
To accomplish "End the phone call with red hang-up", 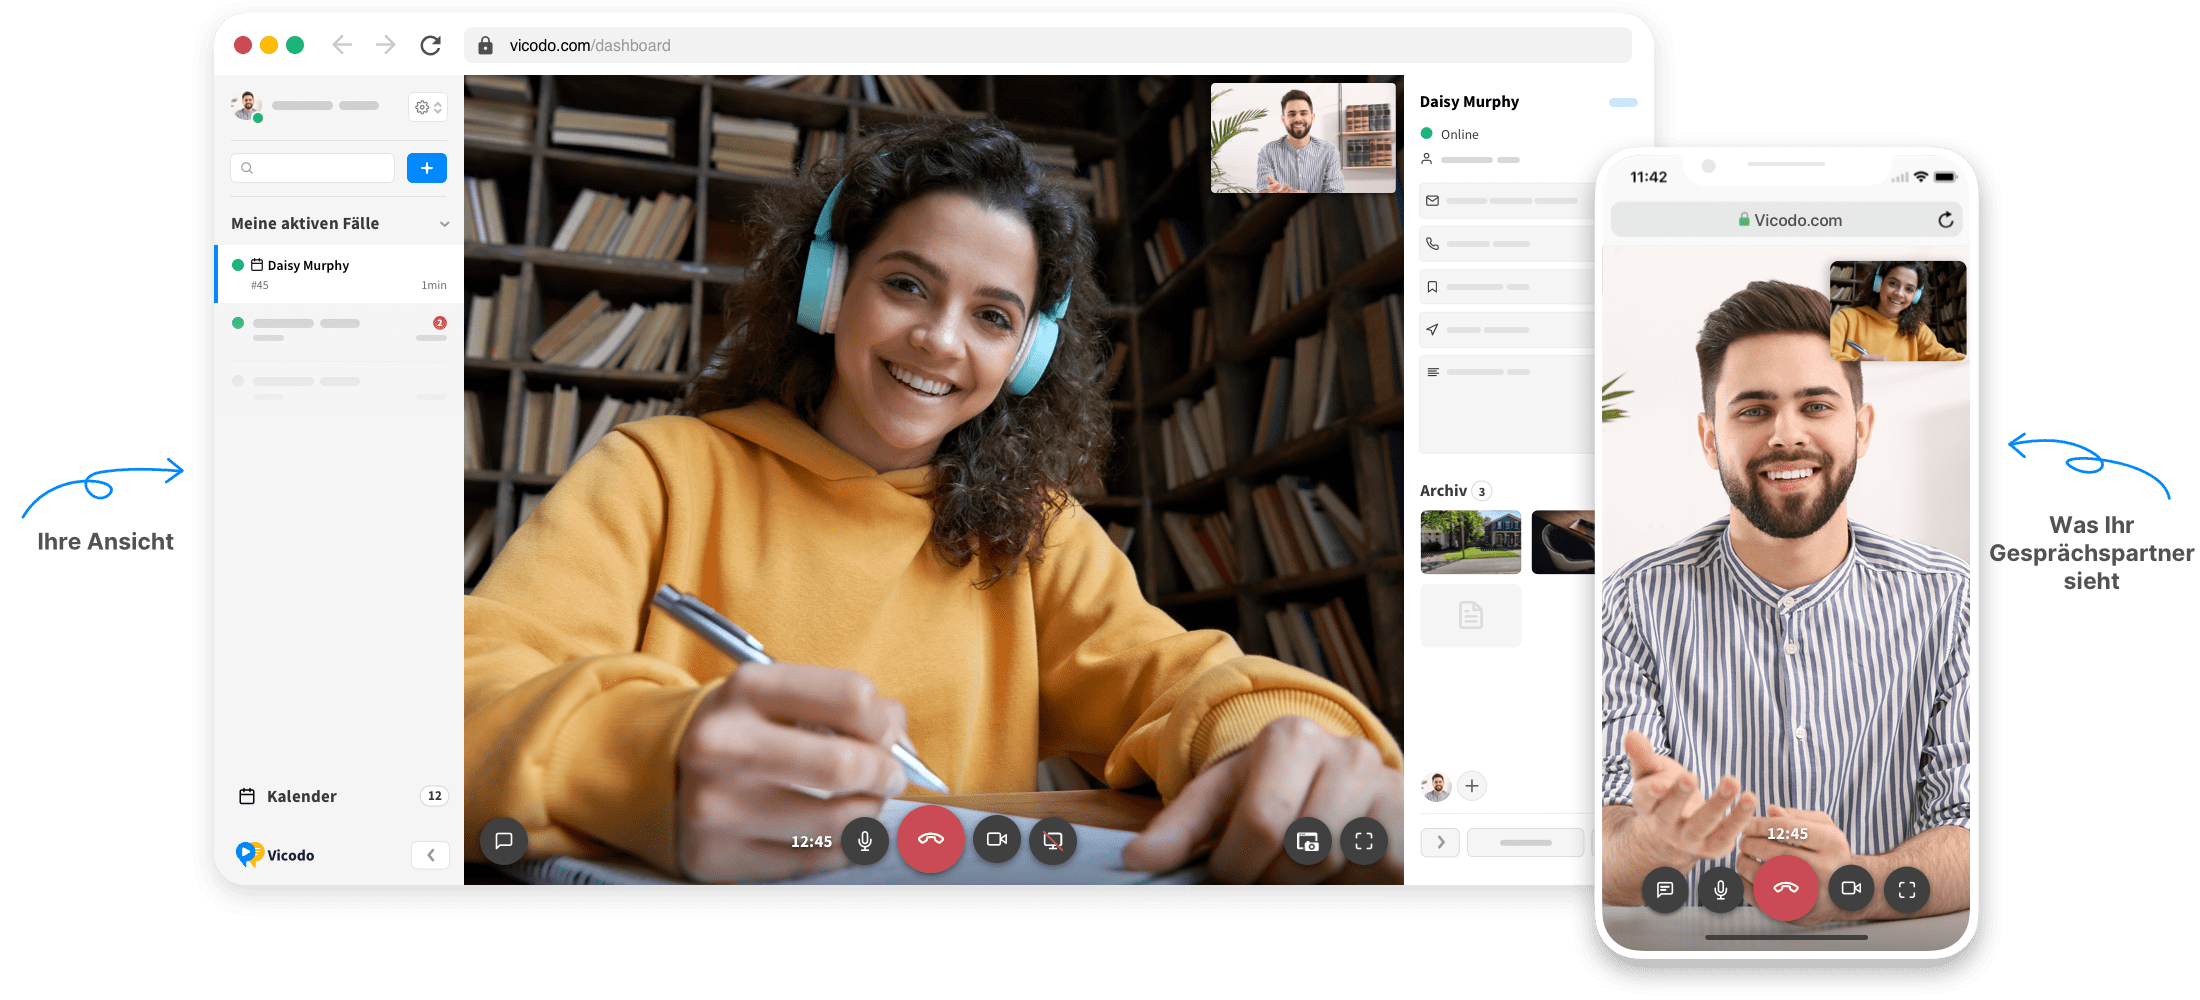I will click(1786, 888).
